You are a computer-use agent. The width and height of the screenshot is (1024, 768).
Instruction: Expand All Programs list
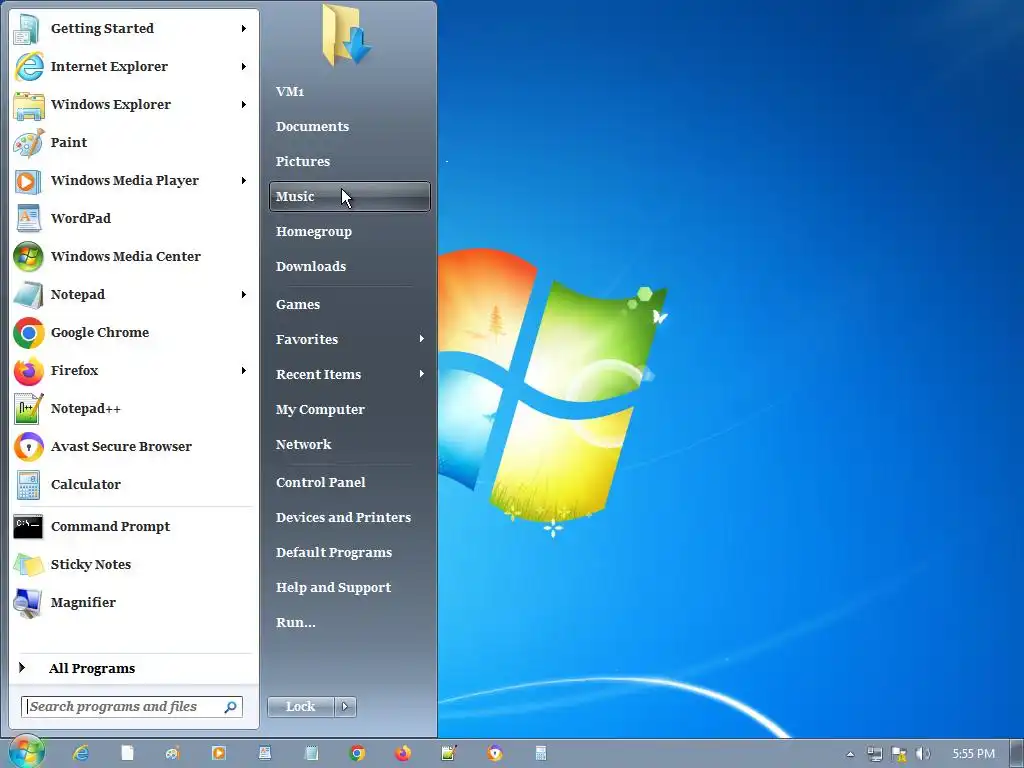pos(134,668)
